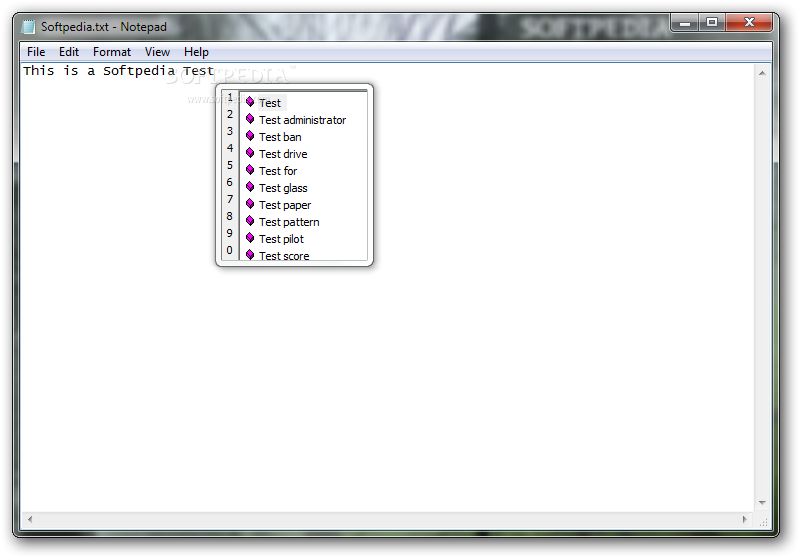Choose the 'Test for' suggestion
The height and width of the screenshot is (558, 800).
point(278,171)
